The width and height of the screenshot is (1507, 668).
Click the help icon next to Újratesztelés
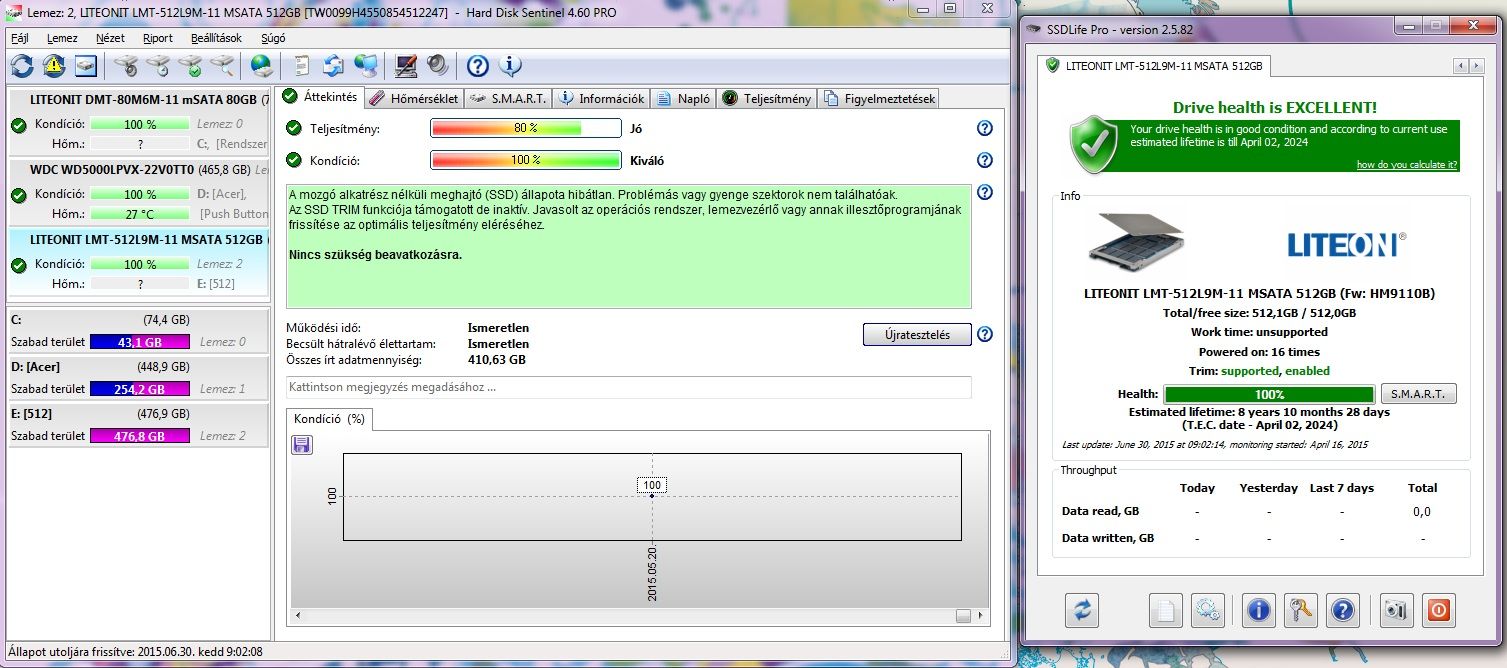985,334
